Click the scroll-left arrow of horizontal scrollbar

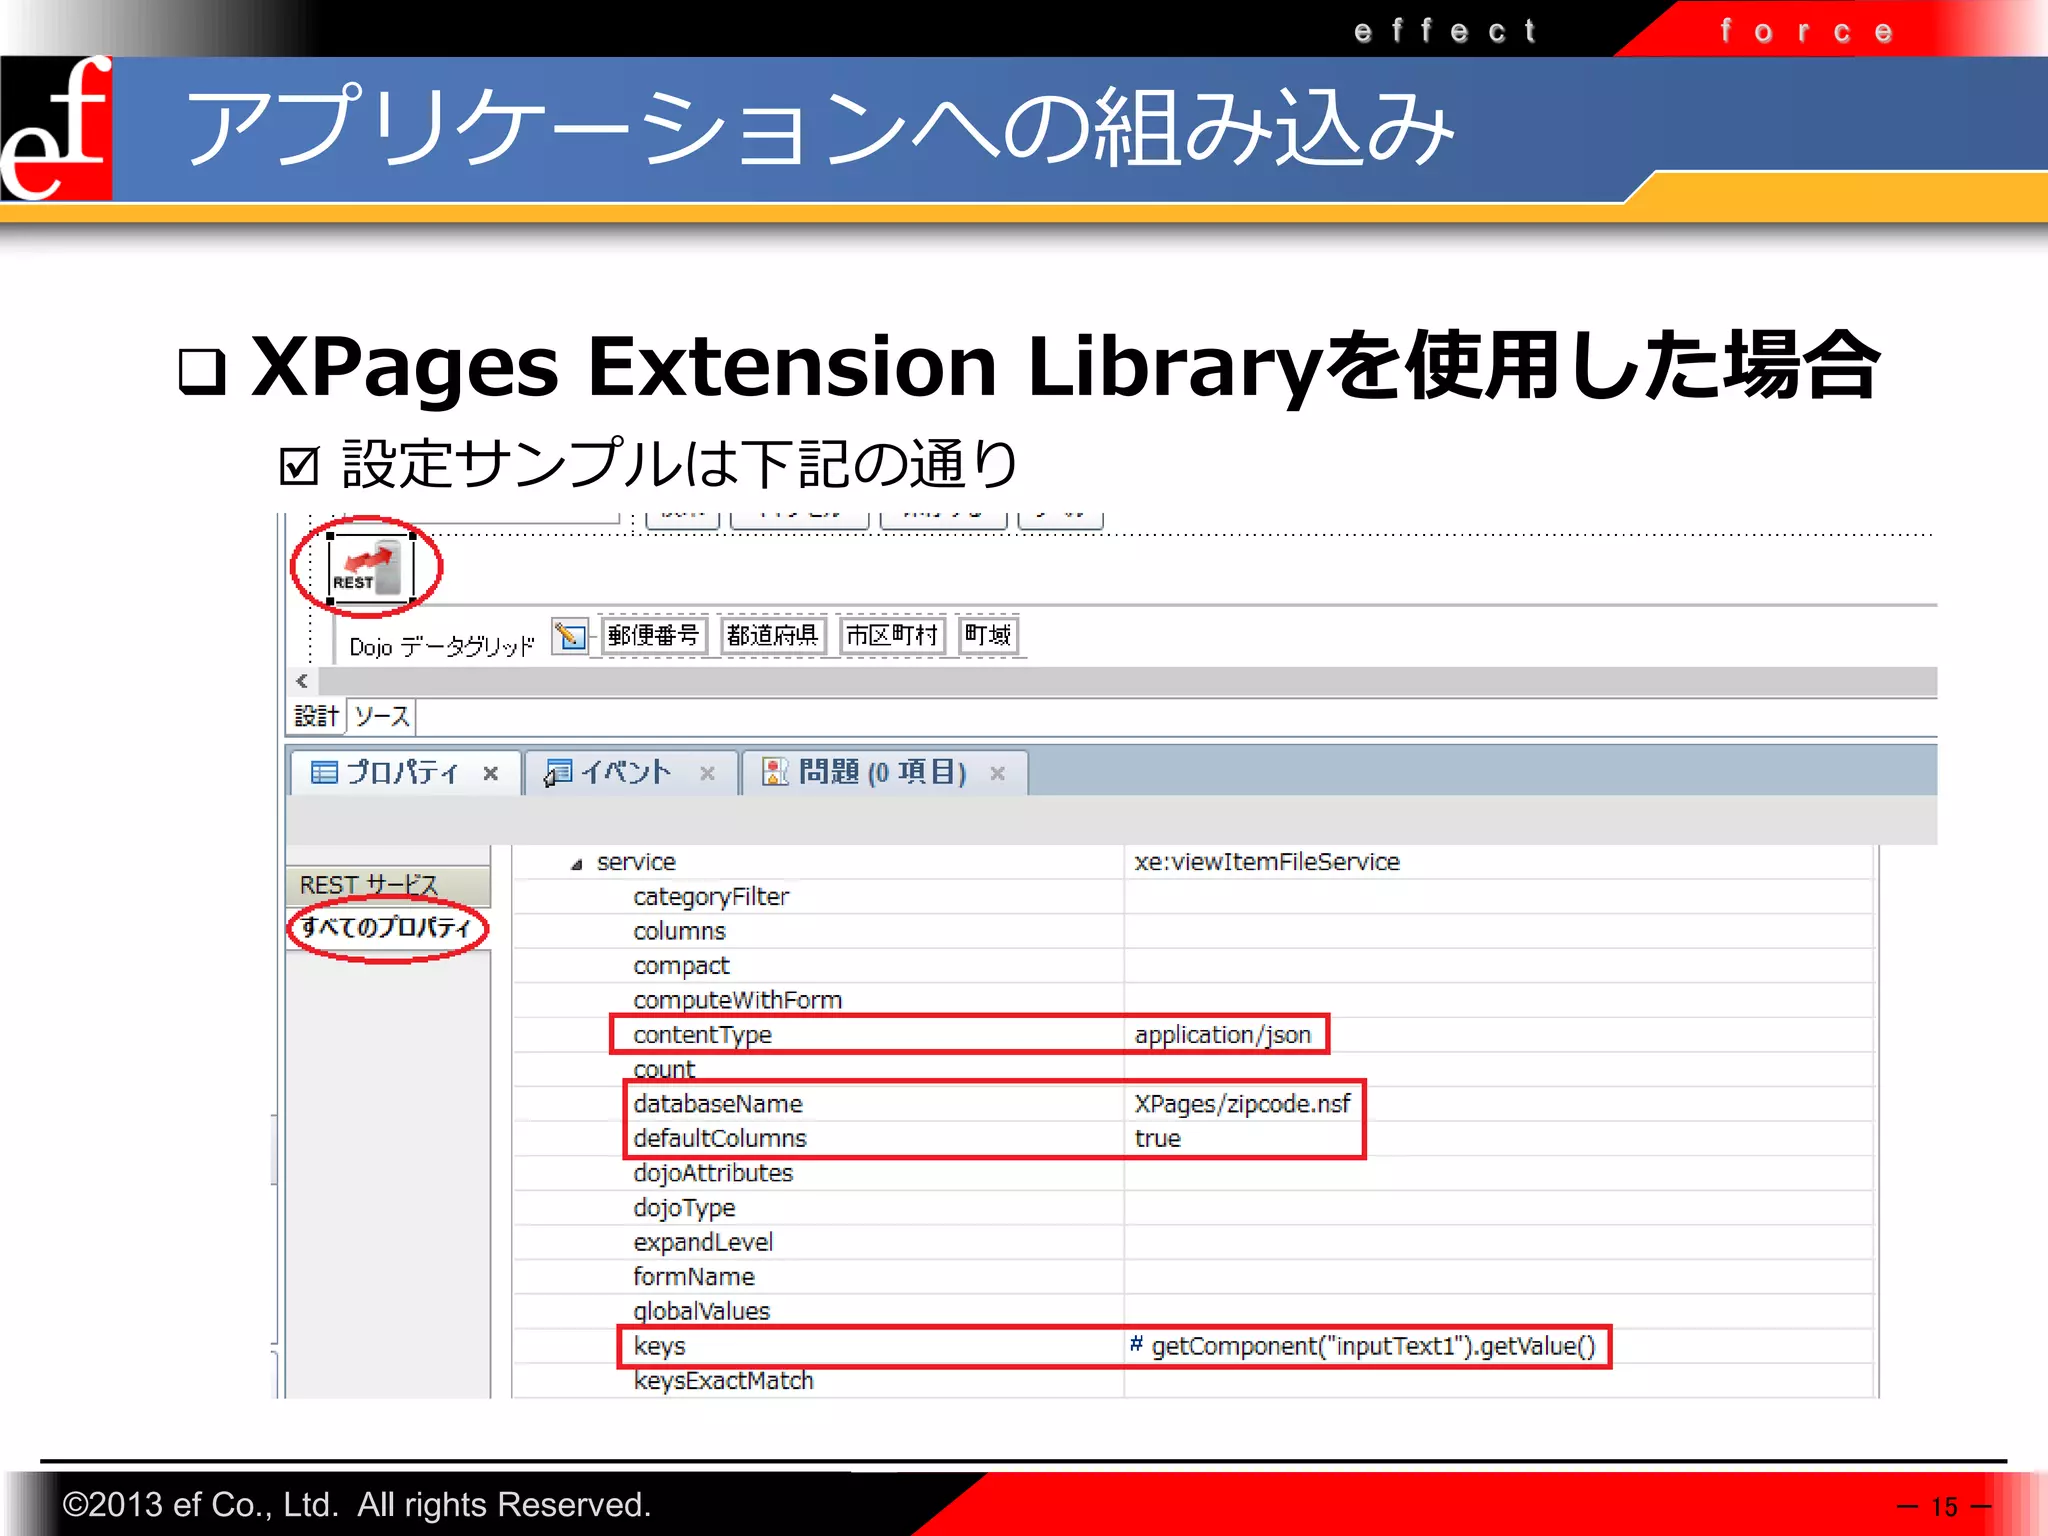click(302, 681)
